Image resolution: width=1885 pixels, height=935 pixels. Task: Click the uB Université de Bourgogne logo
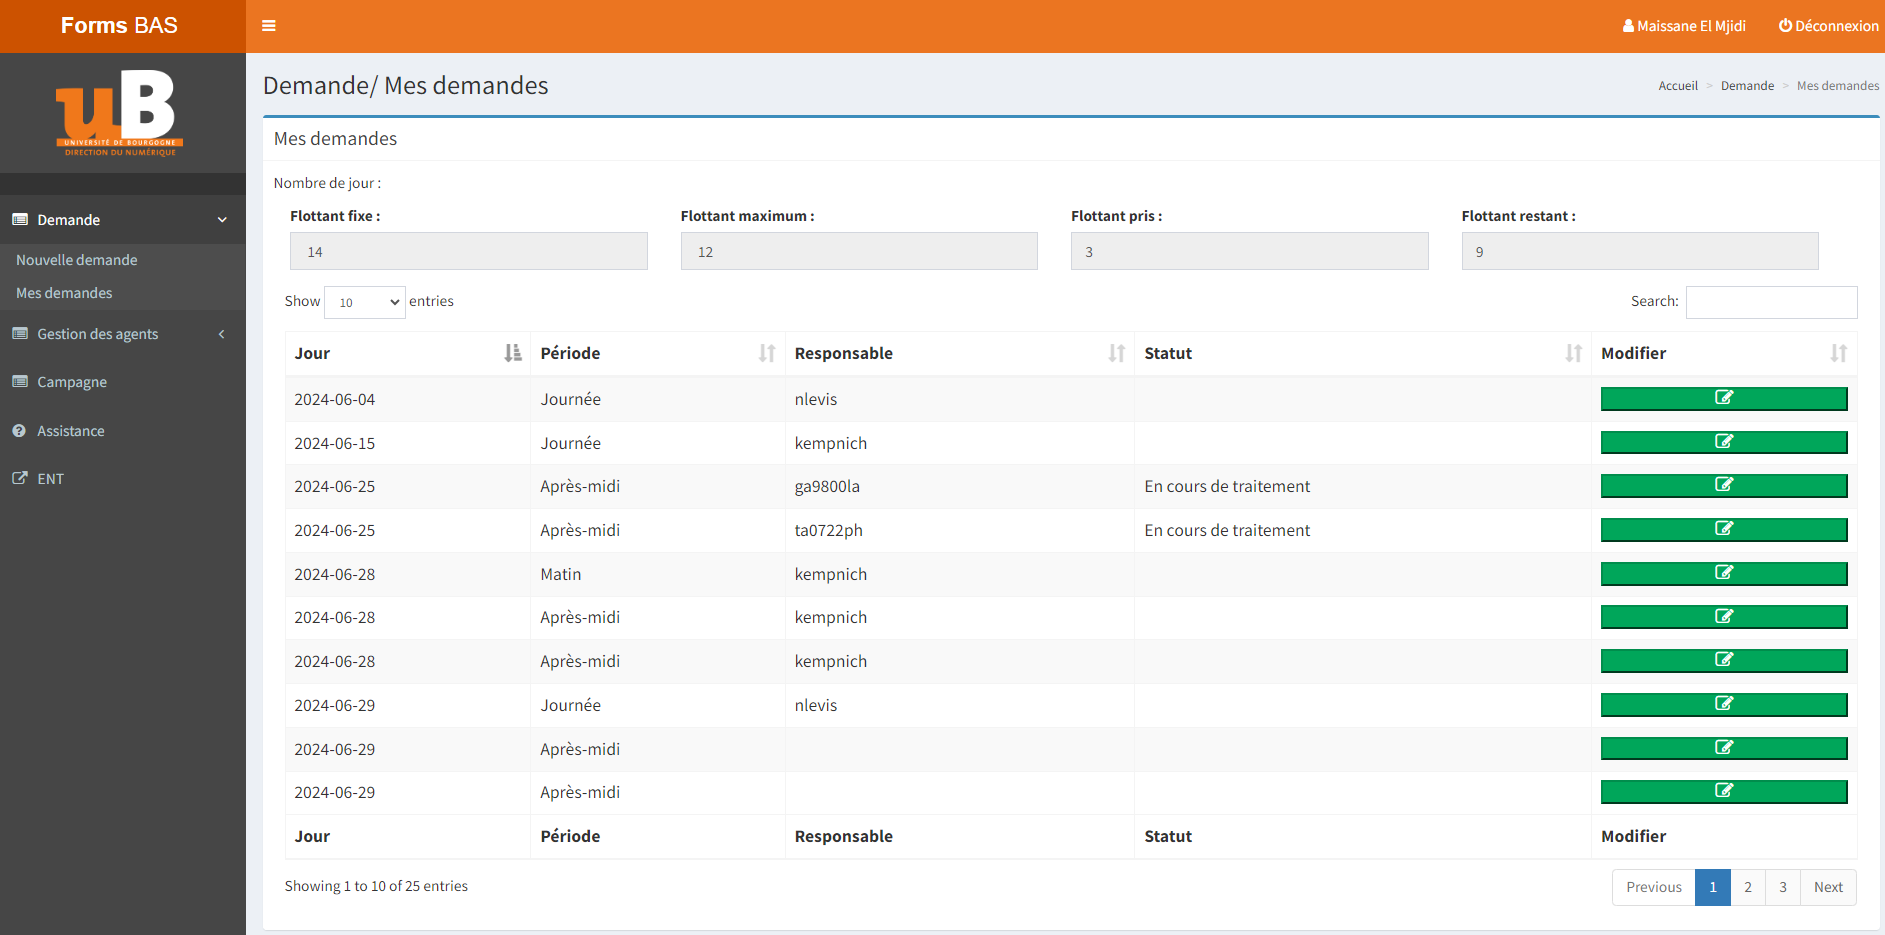pos(120,112)
